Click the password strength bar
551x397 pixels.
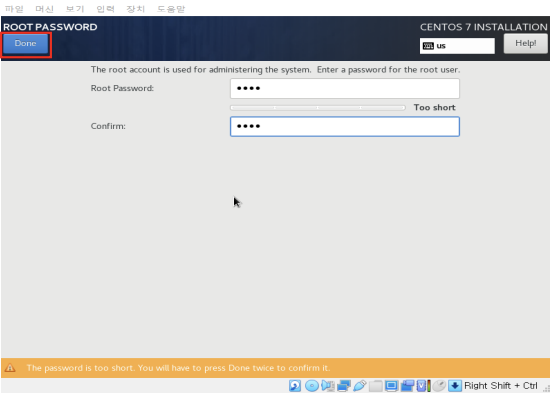tap(318, 108)
